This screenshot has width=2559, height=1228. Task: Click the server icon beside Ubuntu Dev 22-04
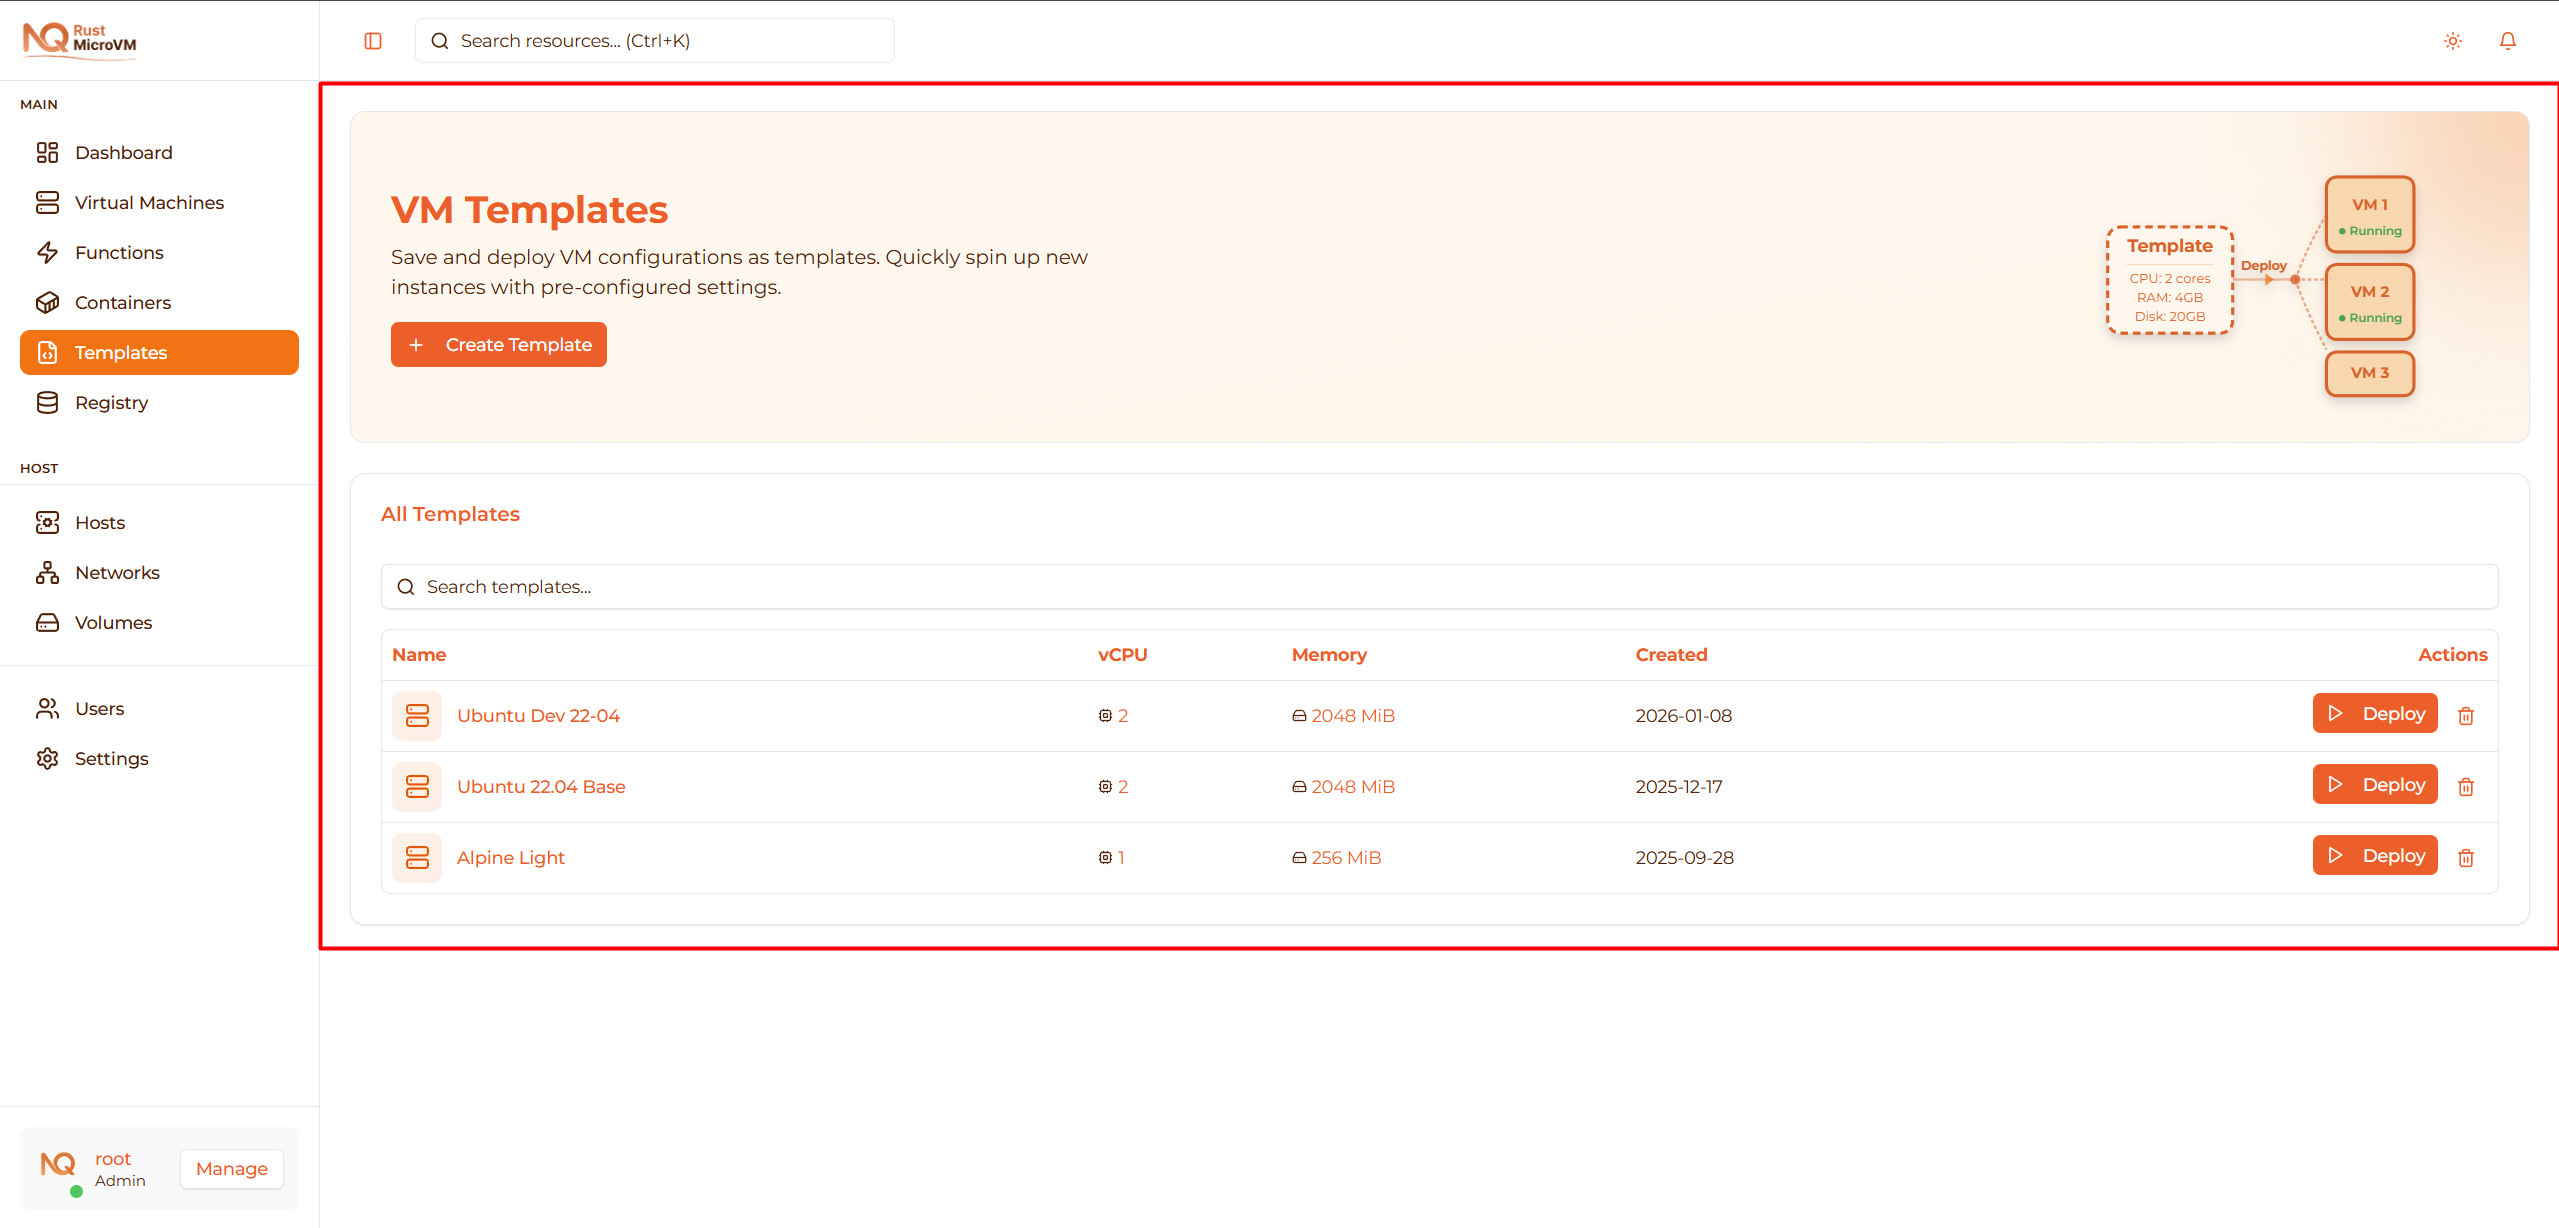(x=417, y=715)
